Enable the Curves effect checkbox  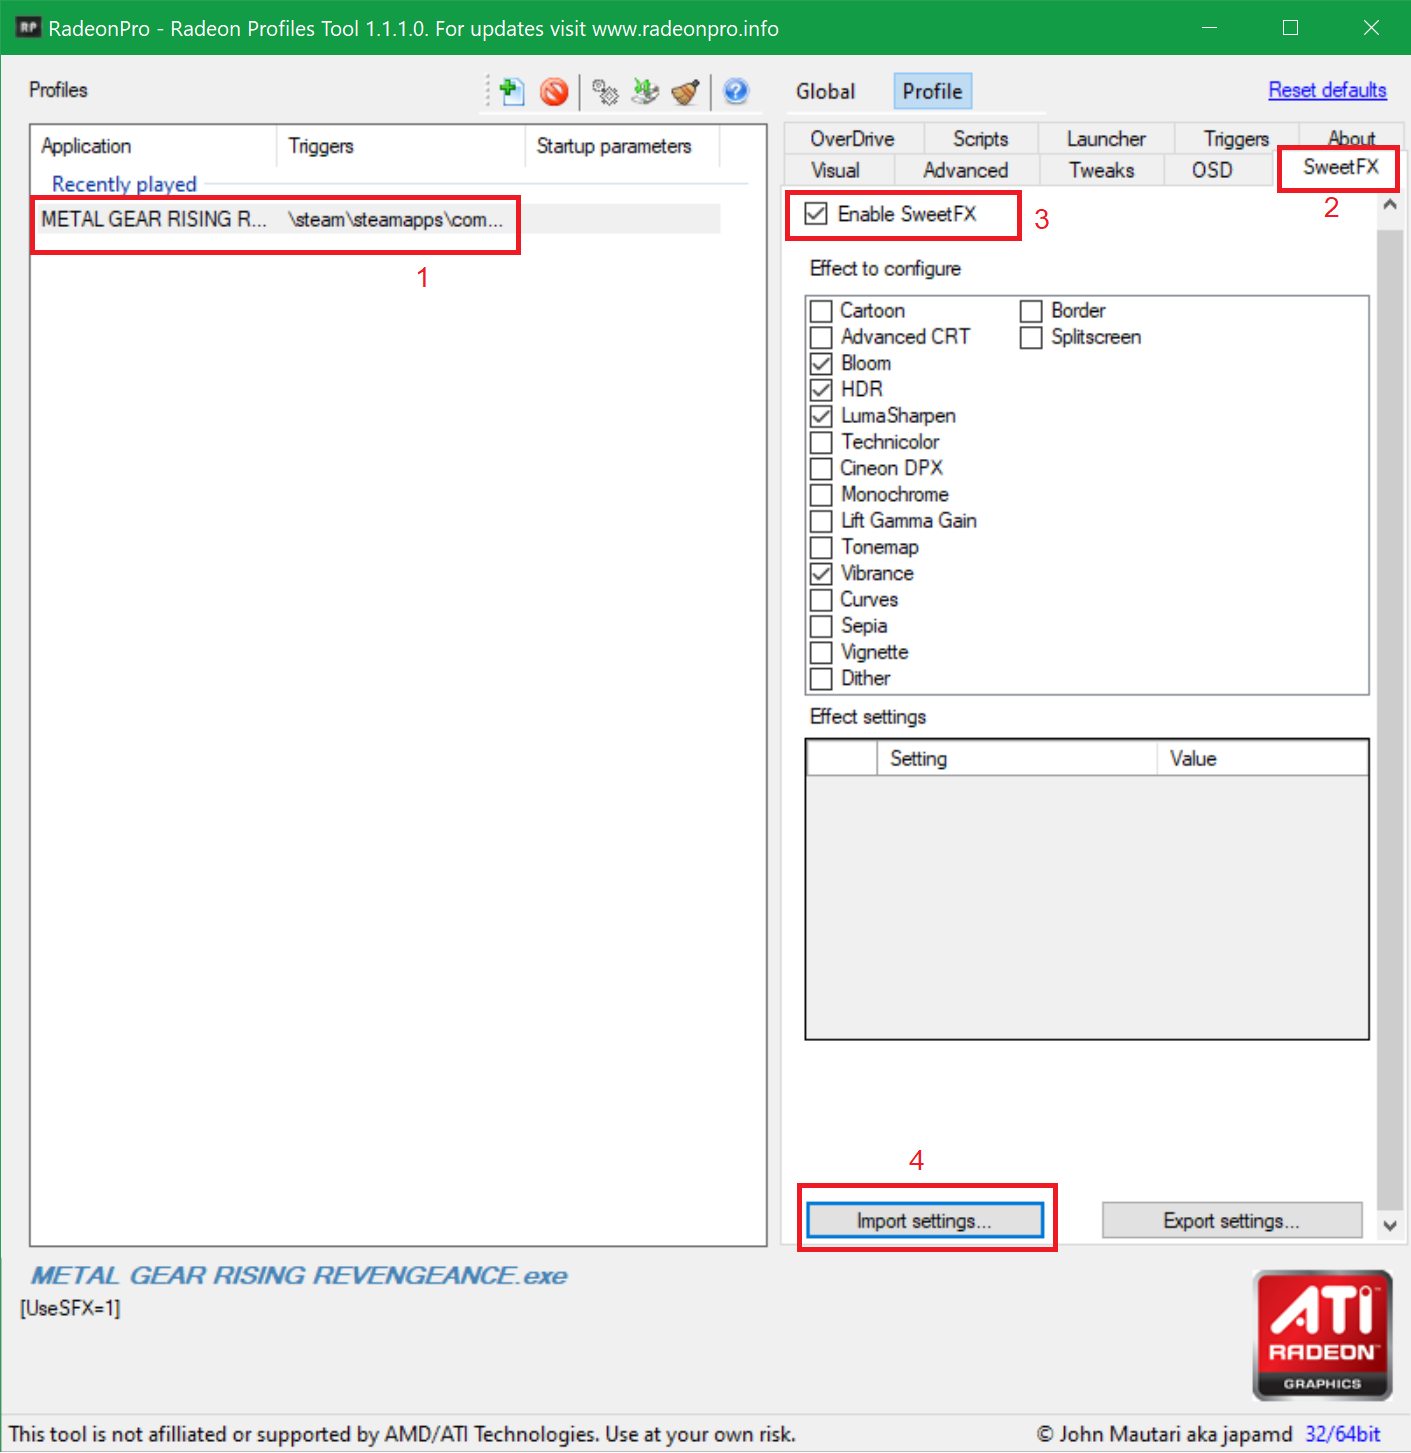pos(821,599)
